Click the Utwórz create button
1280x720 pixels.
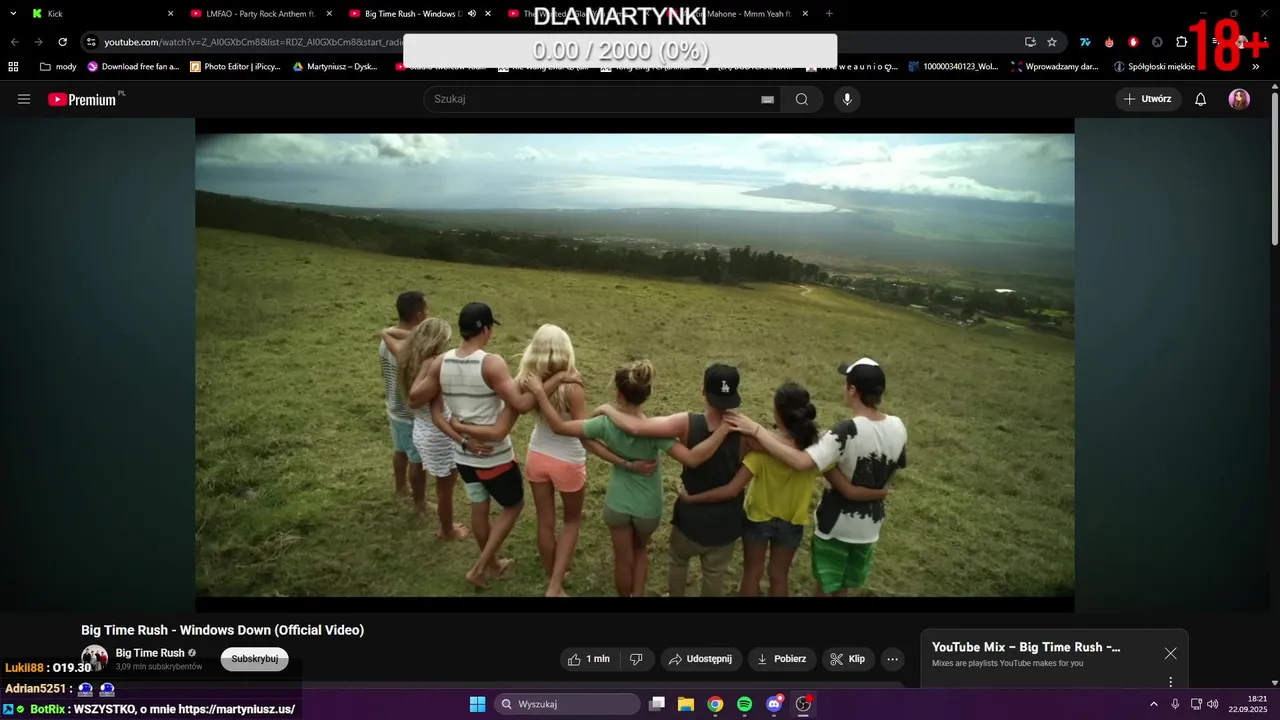click(1148, 99)
